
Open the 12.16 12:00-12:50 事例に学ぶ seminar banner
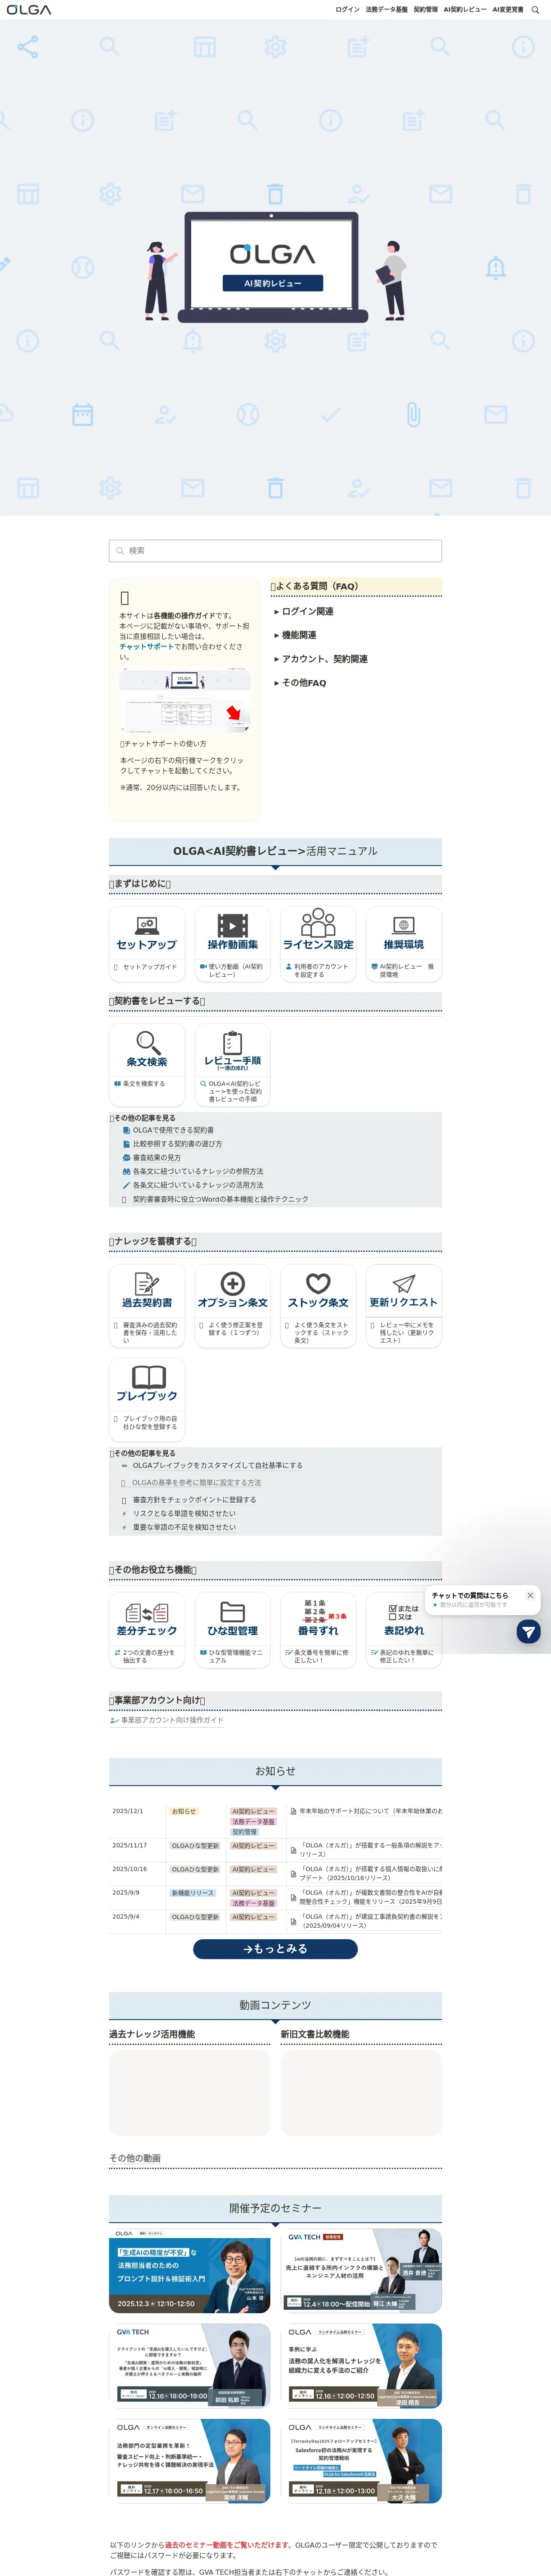(x=361, y=2366)
